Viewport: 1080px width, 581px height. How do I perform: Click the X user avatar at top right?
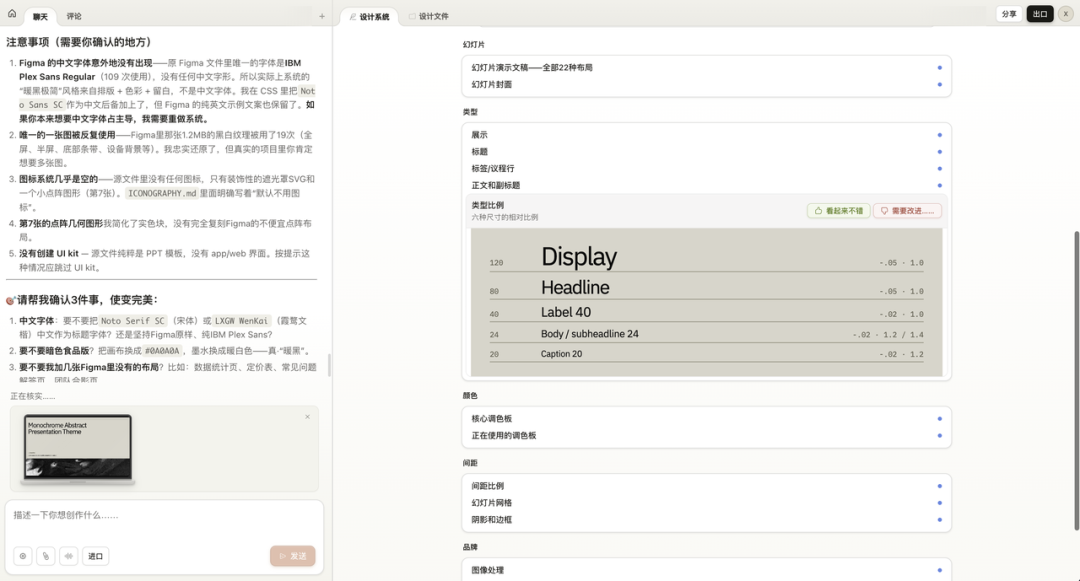(1066, 14)
